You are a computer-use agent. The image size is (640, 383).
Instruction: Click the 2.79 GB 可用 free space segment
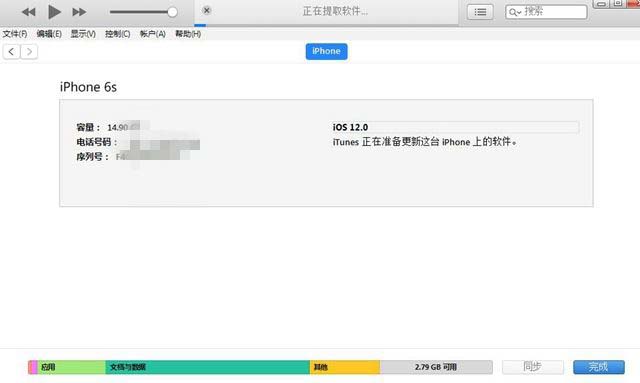pyautogui.click(x=436, y=367)
